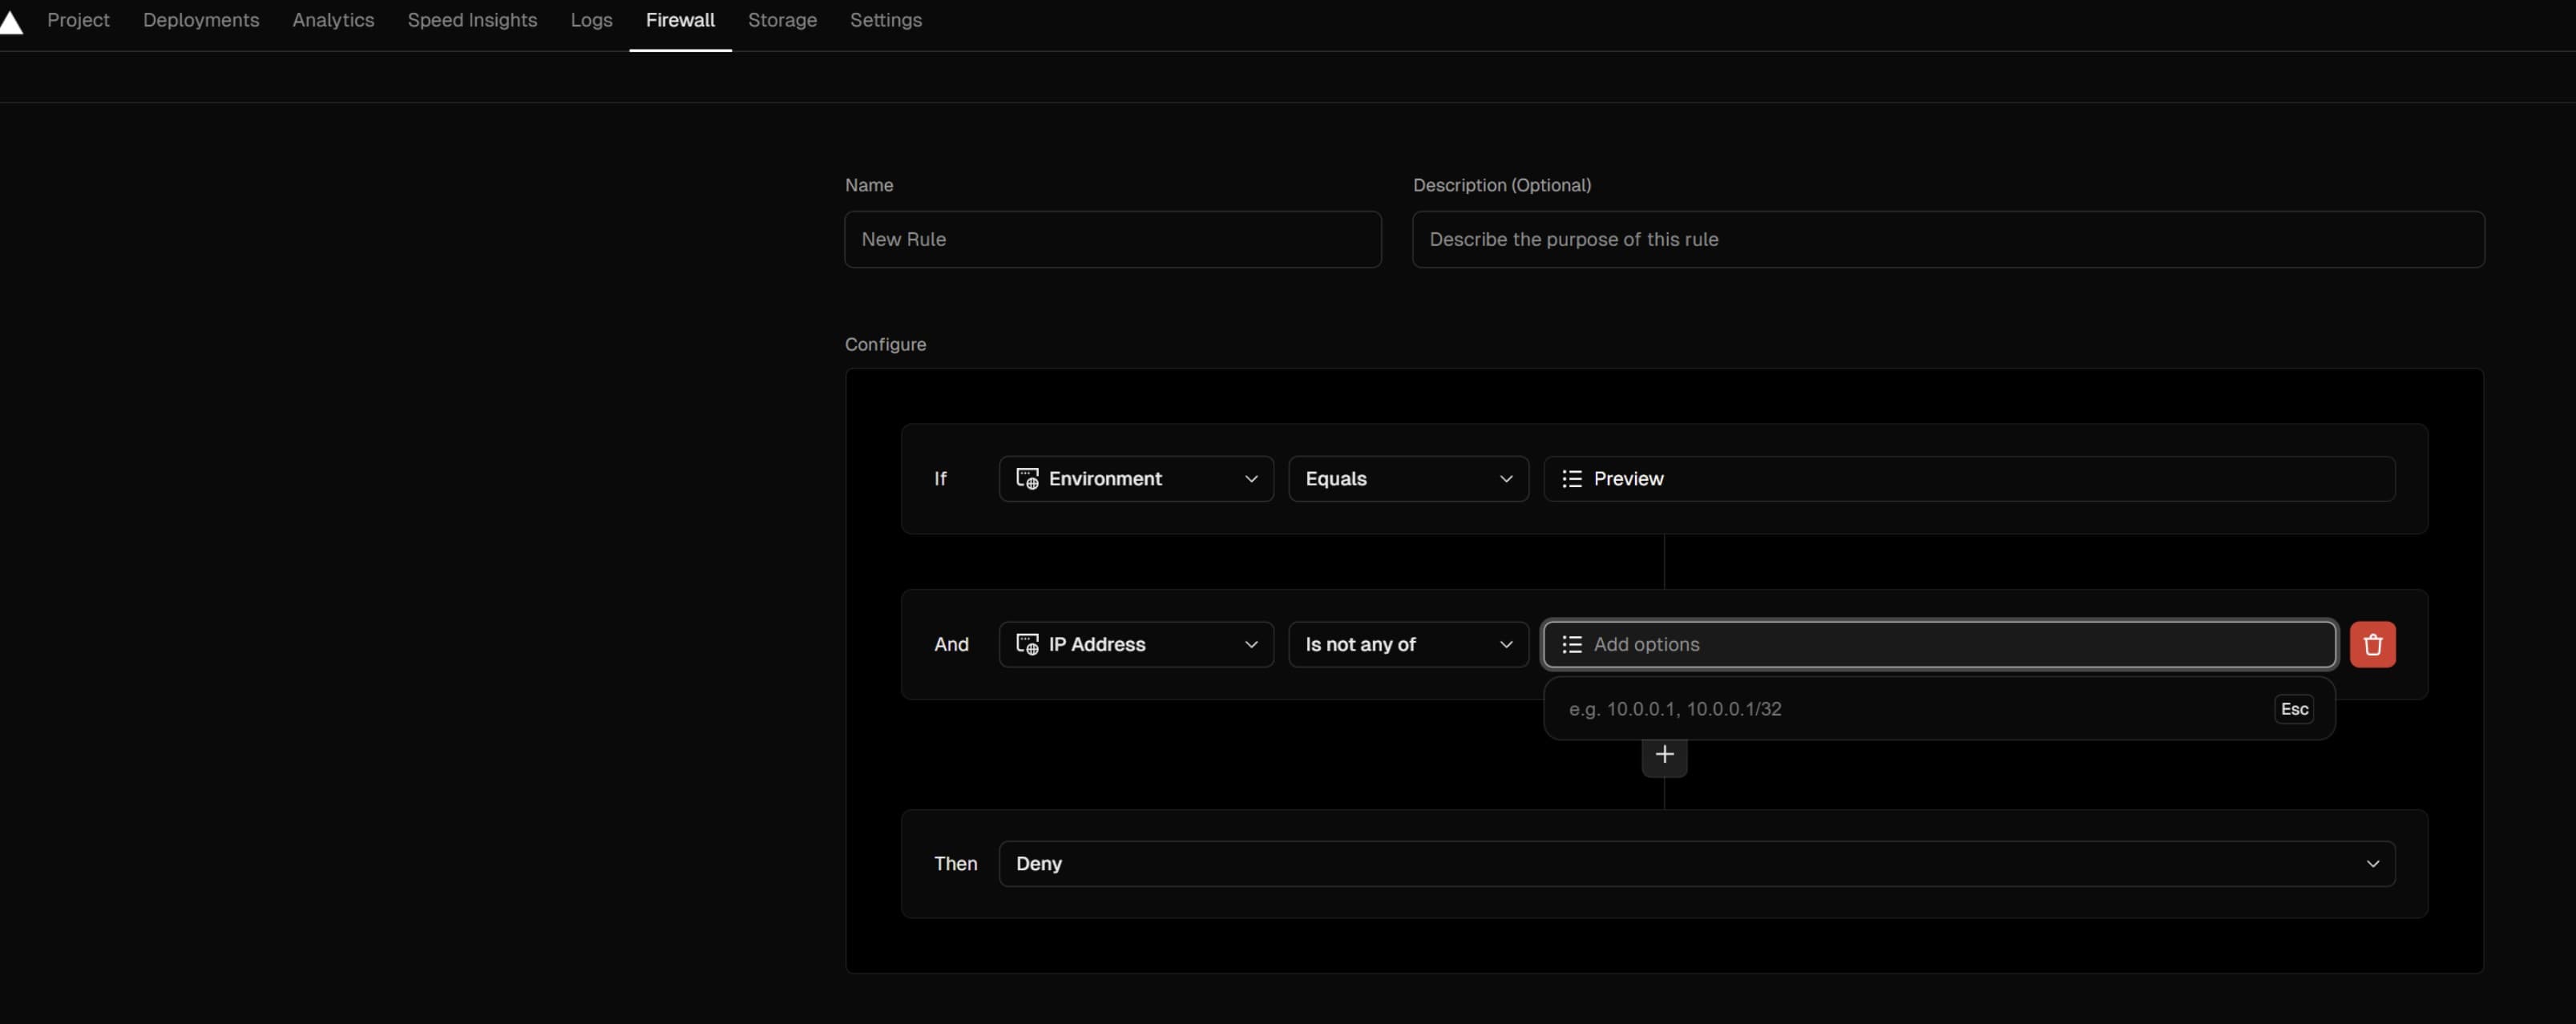Expand the Deny action dropdown

pyautogui.click(x=1696, y=863)
